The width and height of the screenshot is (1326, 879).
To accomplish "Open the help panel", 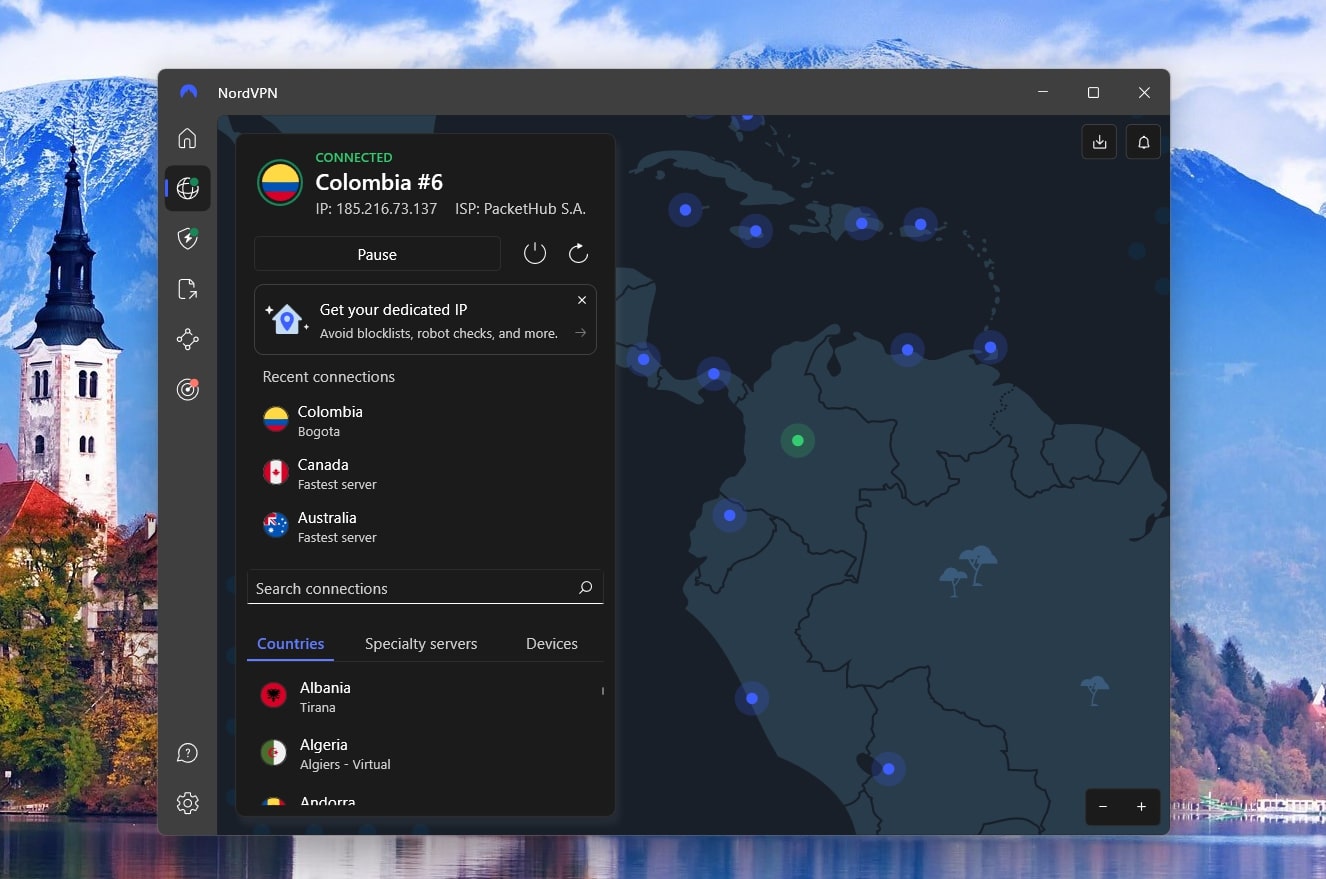I will coord(188,753).
